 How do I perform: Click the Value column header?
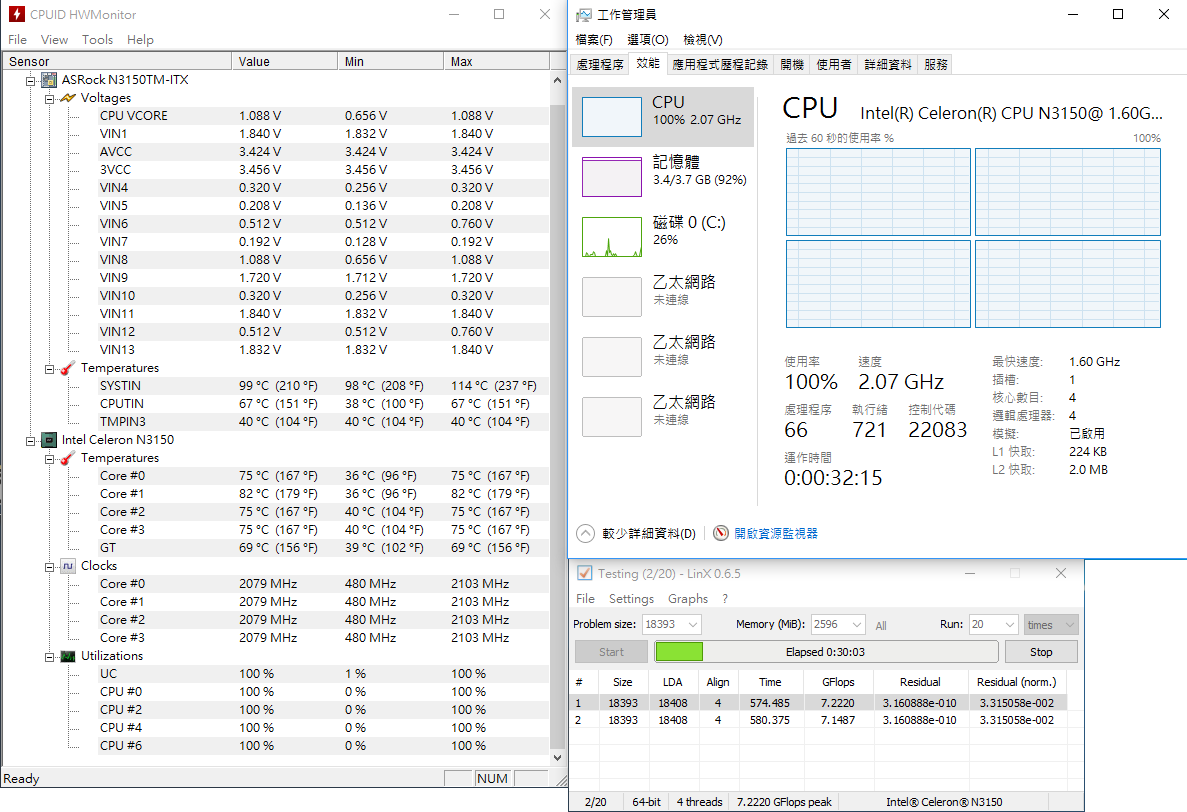(285, 61)
